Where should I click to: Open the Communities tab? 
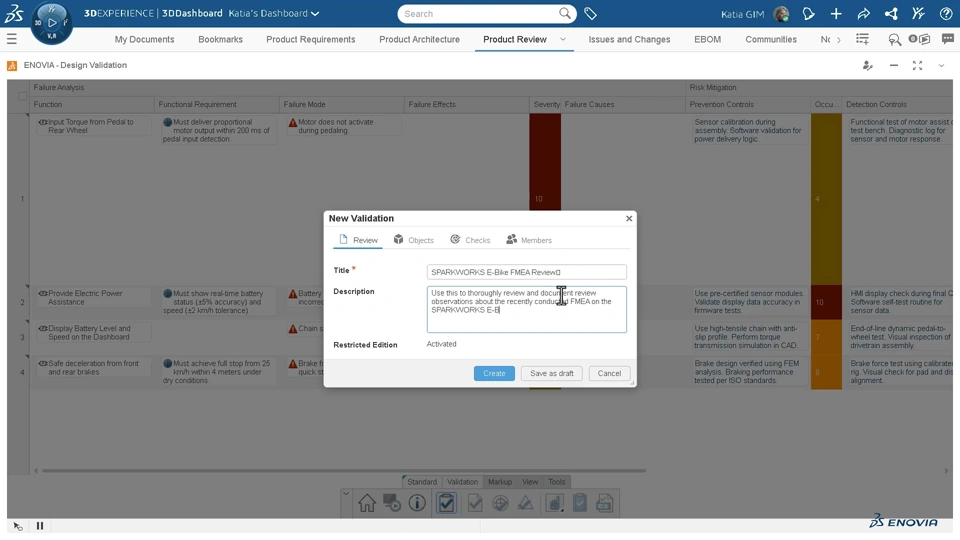[x=771, y=39]
